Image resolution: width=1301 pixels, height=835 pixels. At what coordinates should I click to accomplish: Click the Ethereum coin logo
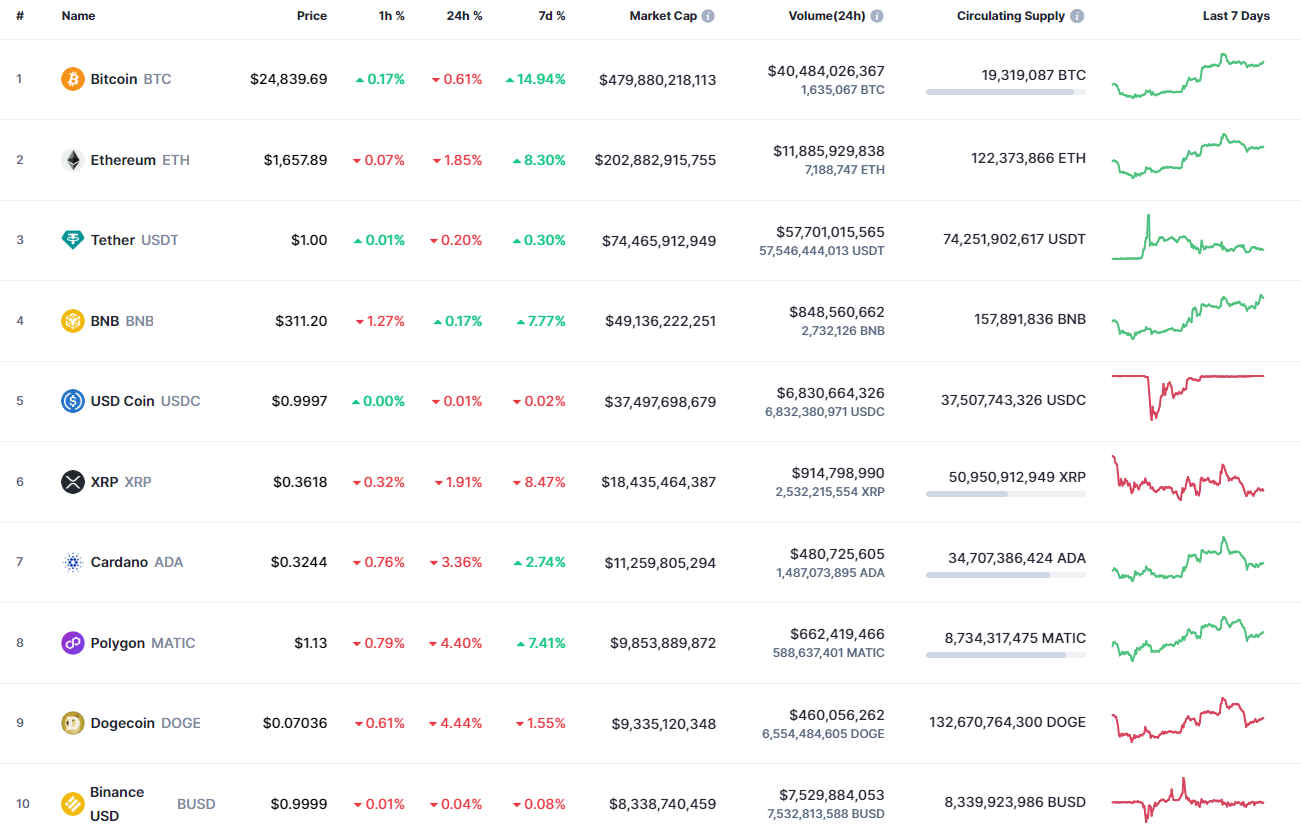[71, 159]
